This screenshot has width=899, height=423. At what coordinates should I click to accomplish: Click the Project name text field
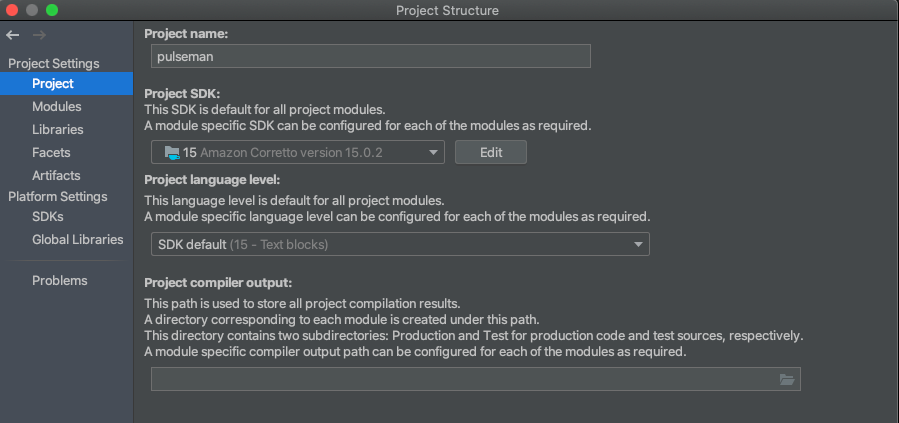[x=370, y=57]
